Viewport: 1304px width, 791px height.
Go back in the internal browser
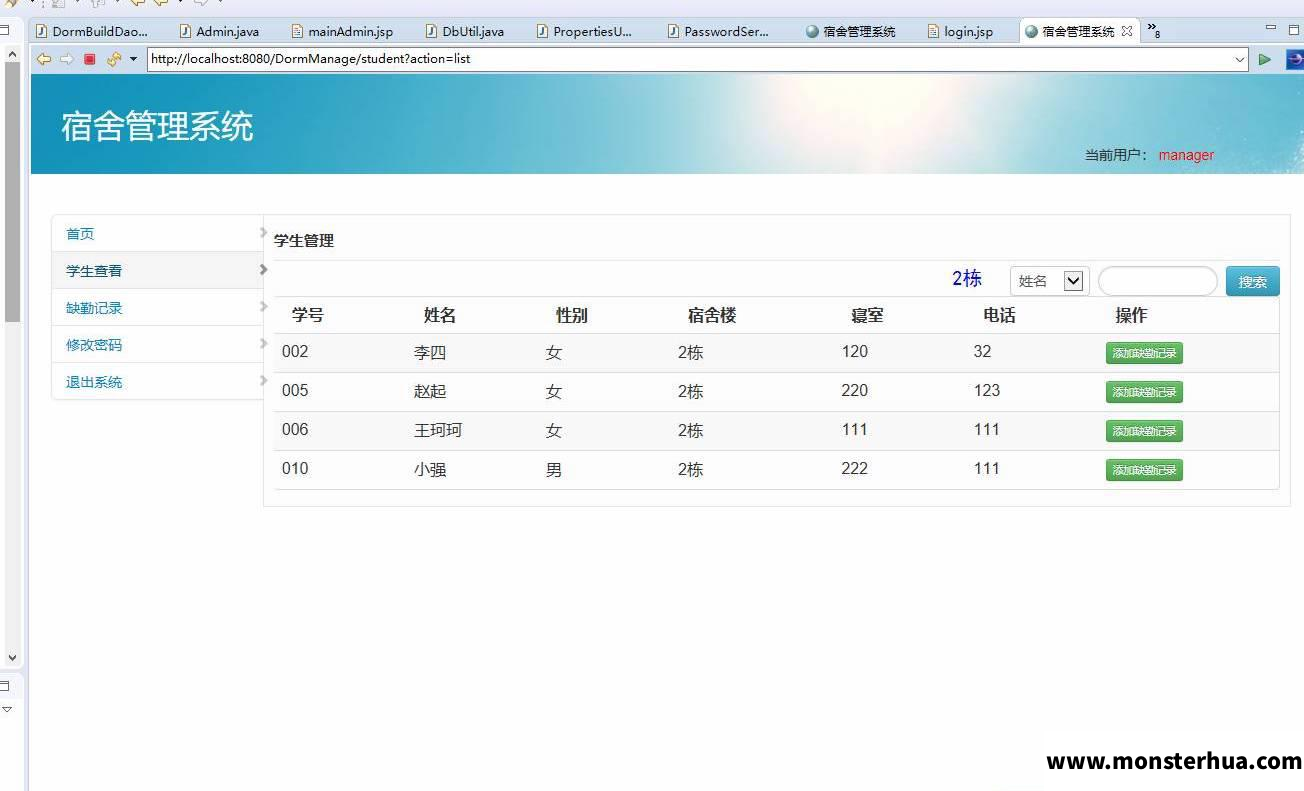pos(44,59)
